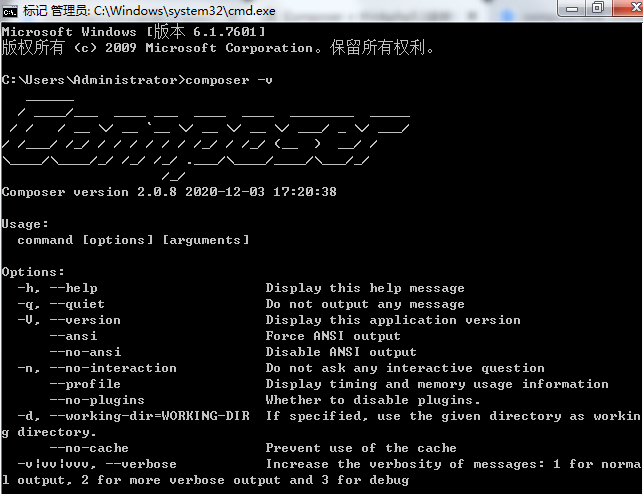Click 'Prevent use of the cache' description
The width and height of the screenshot is (643, 494).
click(361, 448)
